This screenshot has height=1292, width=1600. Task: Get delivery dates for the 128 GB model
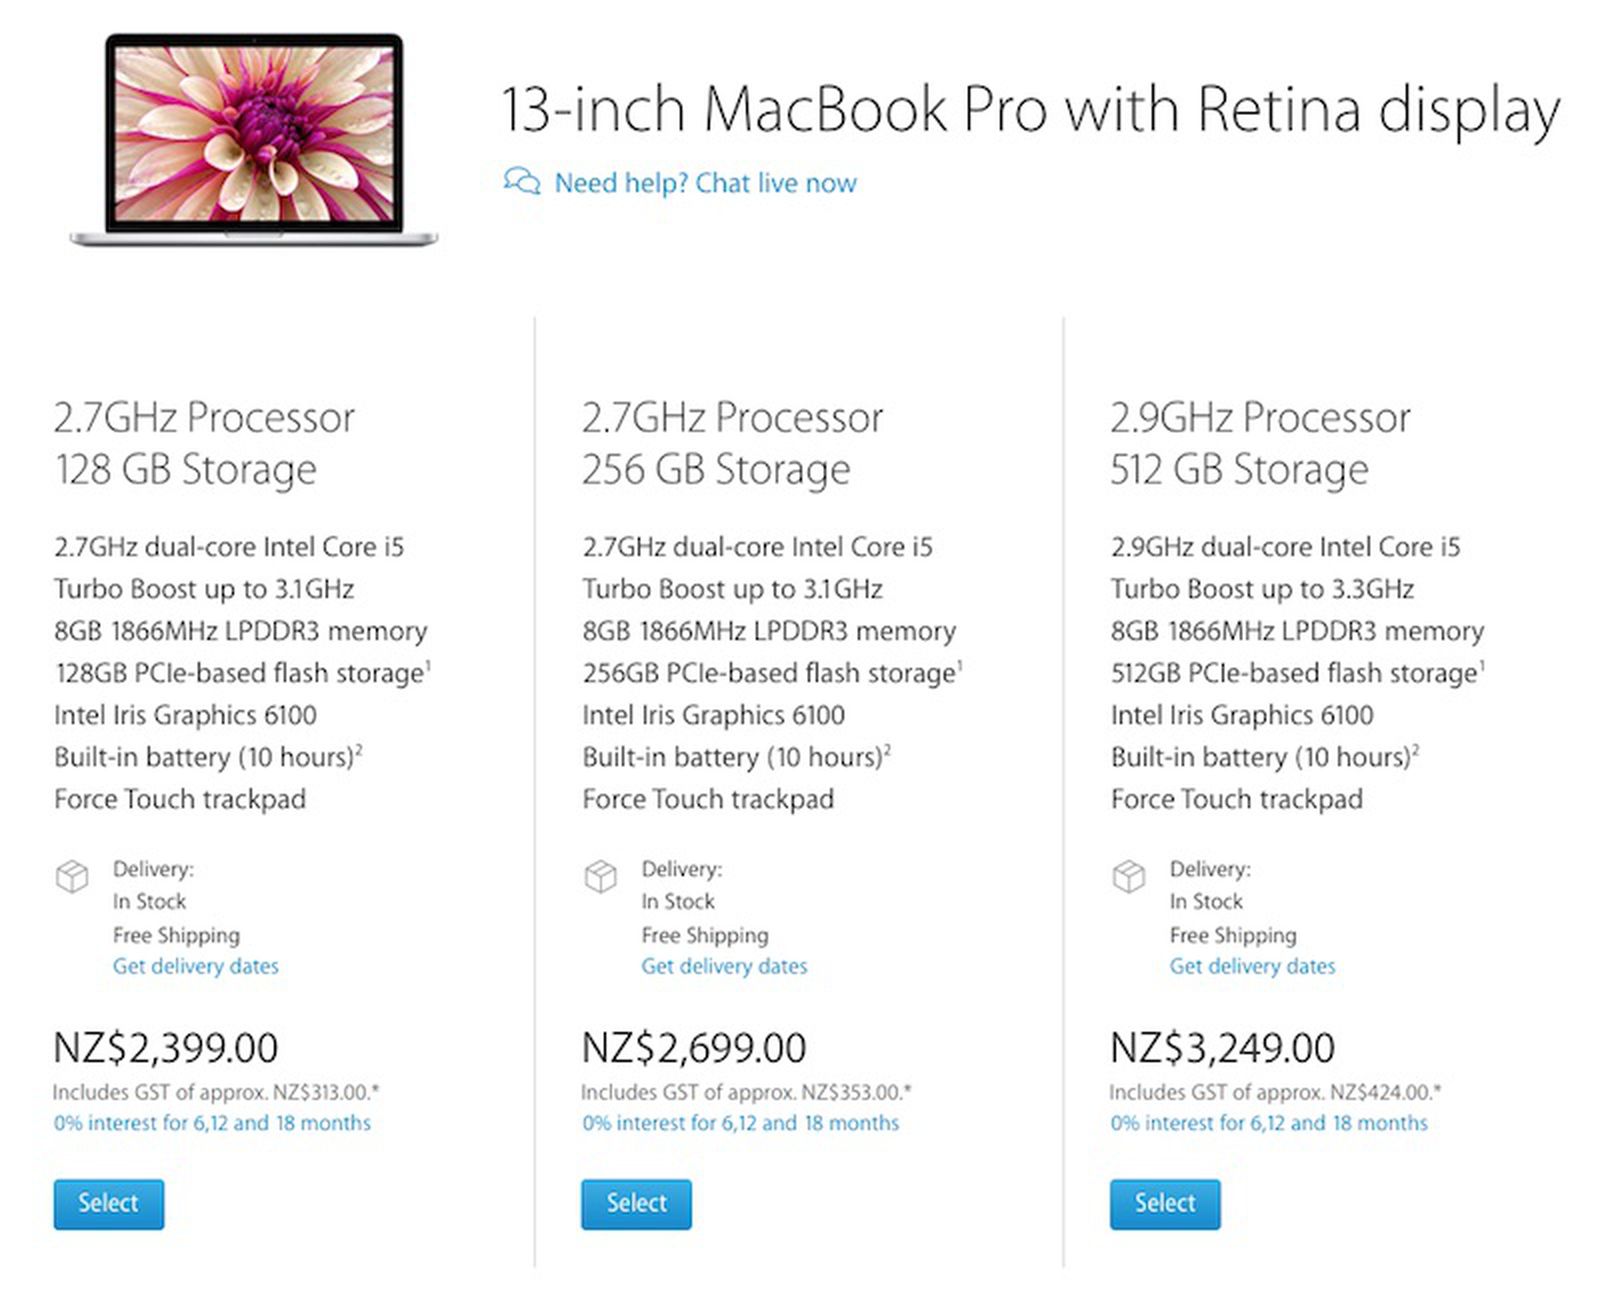[195, 966]
